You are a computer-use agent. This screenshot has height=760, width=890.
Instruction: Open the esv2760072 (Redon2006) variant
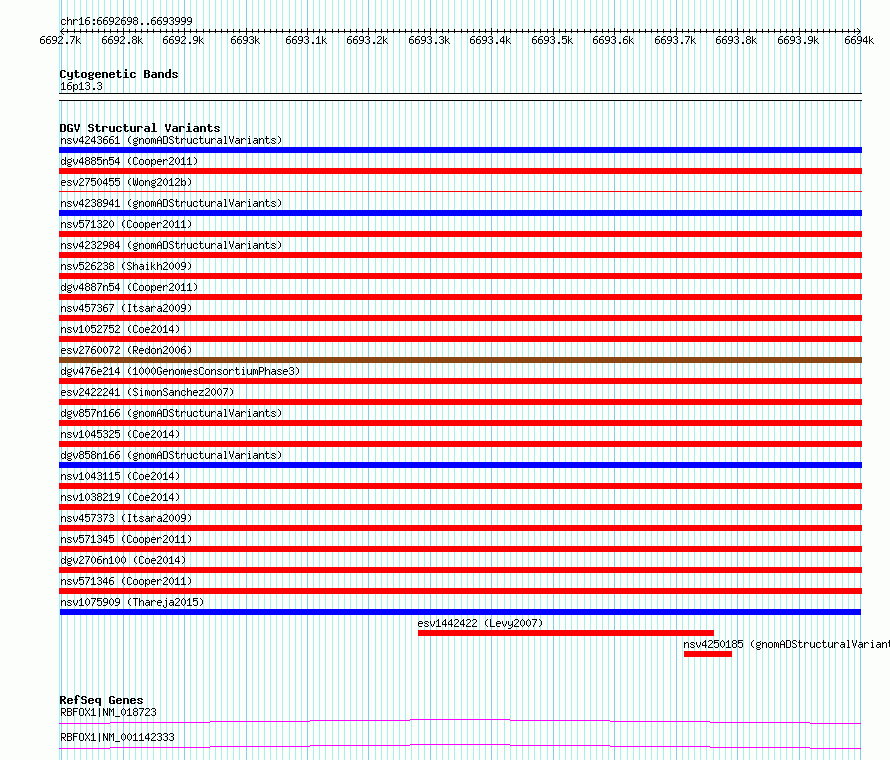click(x=126, y=350)
